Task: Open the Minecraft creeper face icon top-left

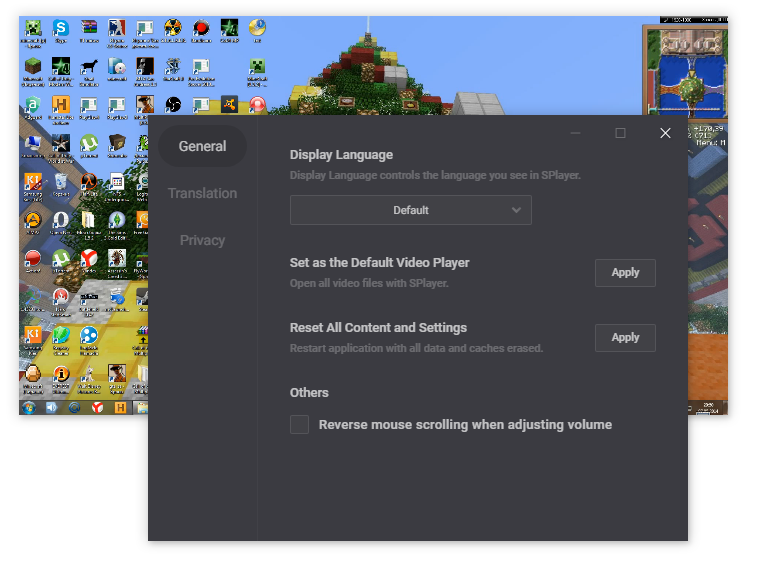Action: pos(33,29)
